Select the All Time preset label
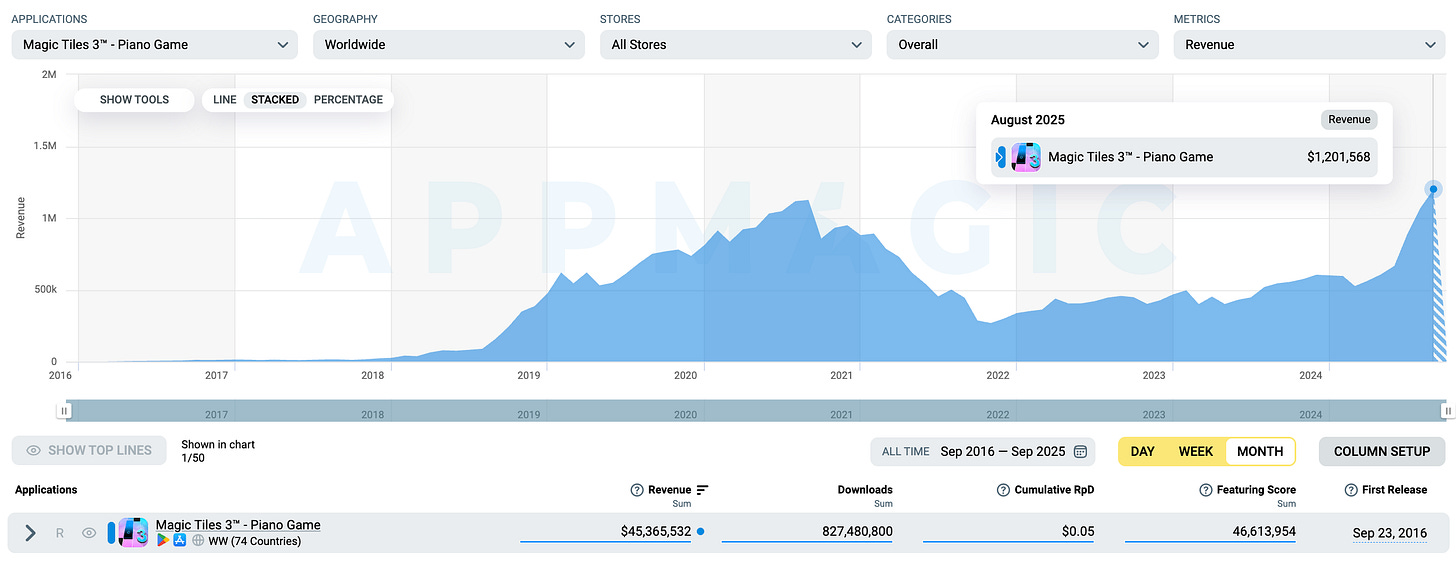The width and height of the screenshot is (1456, 568). (906, 451)
